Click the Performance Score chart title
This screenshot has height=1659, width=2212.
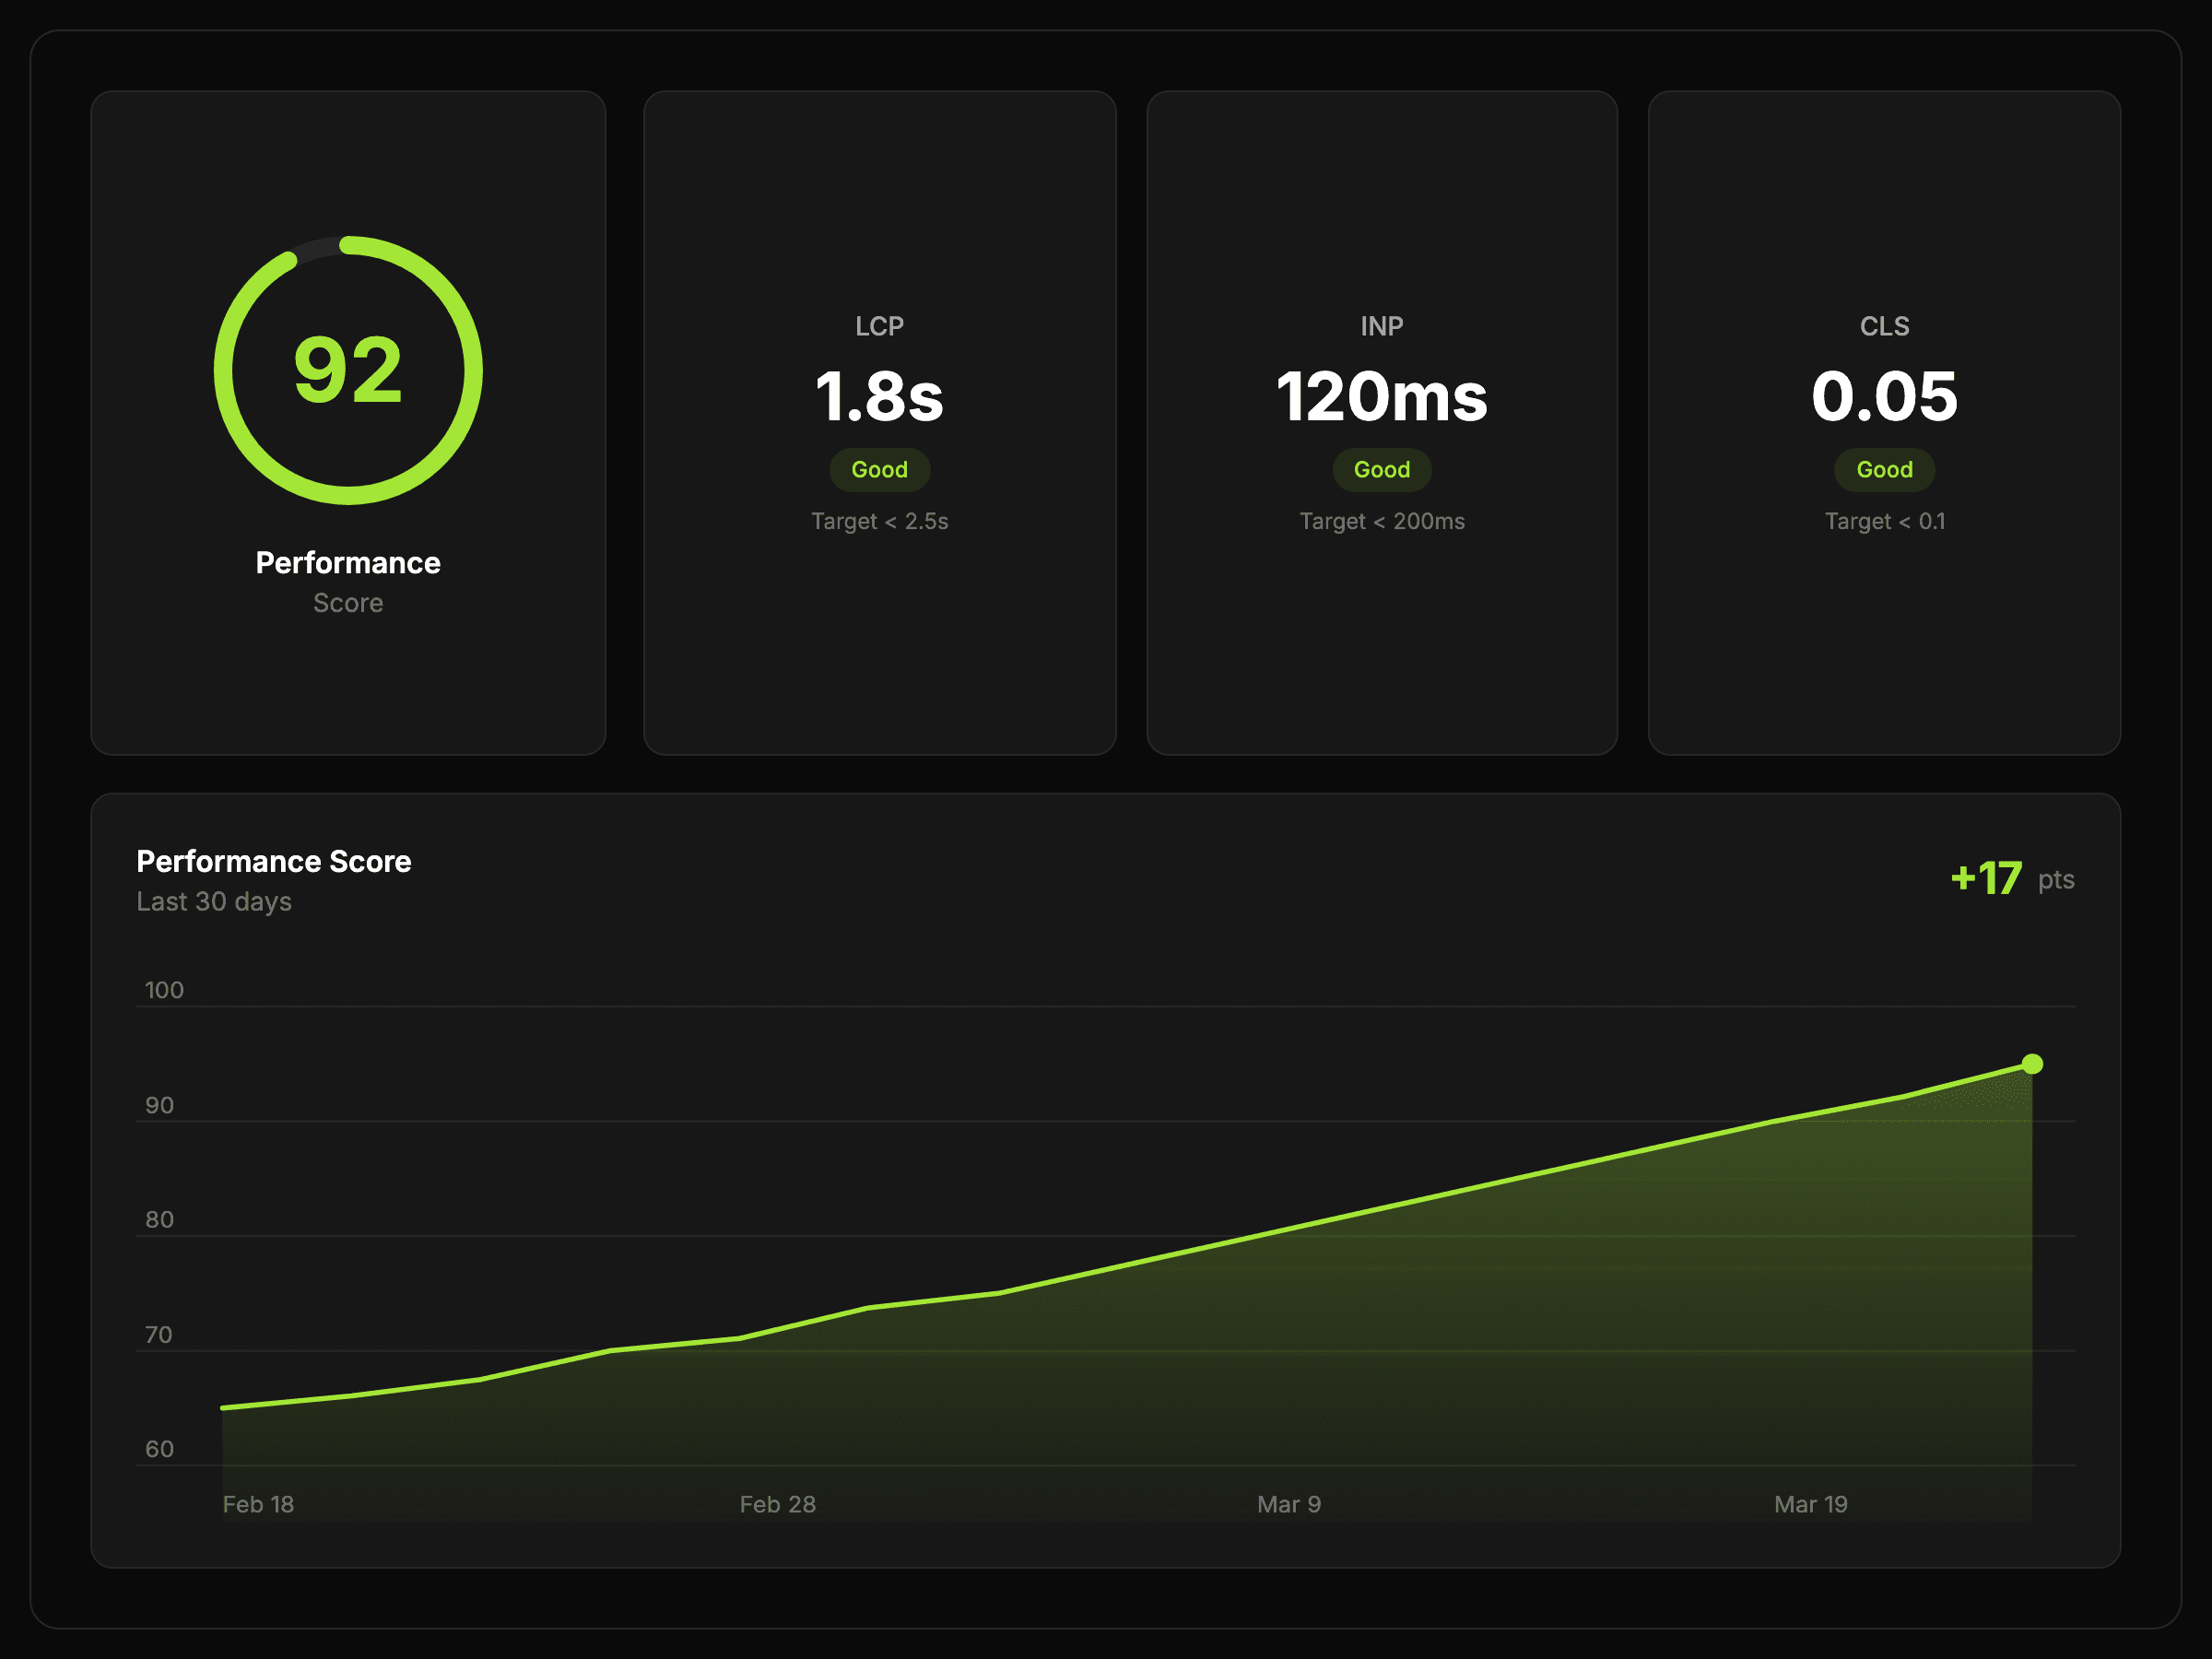273,861
